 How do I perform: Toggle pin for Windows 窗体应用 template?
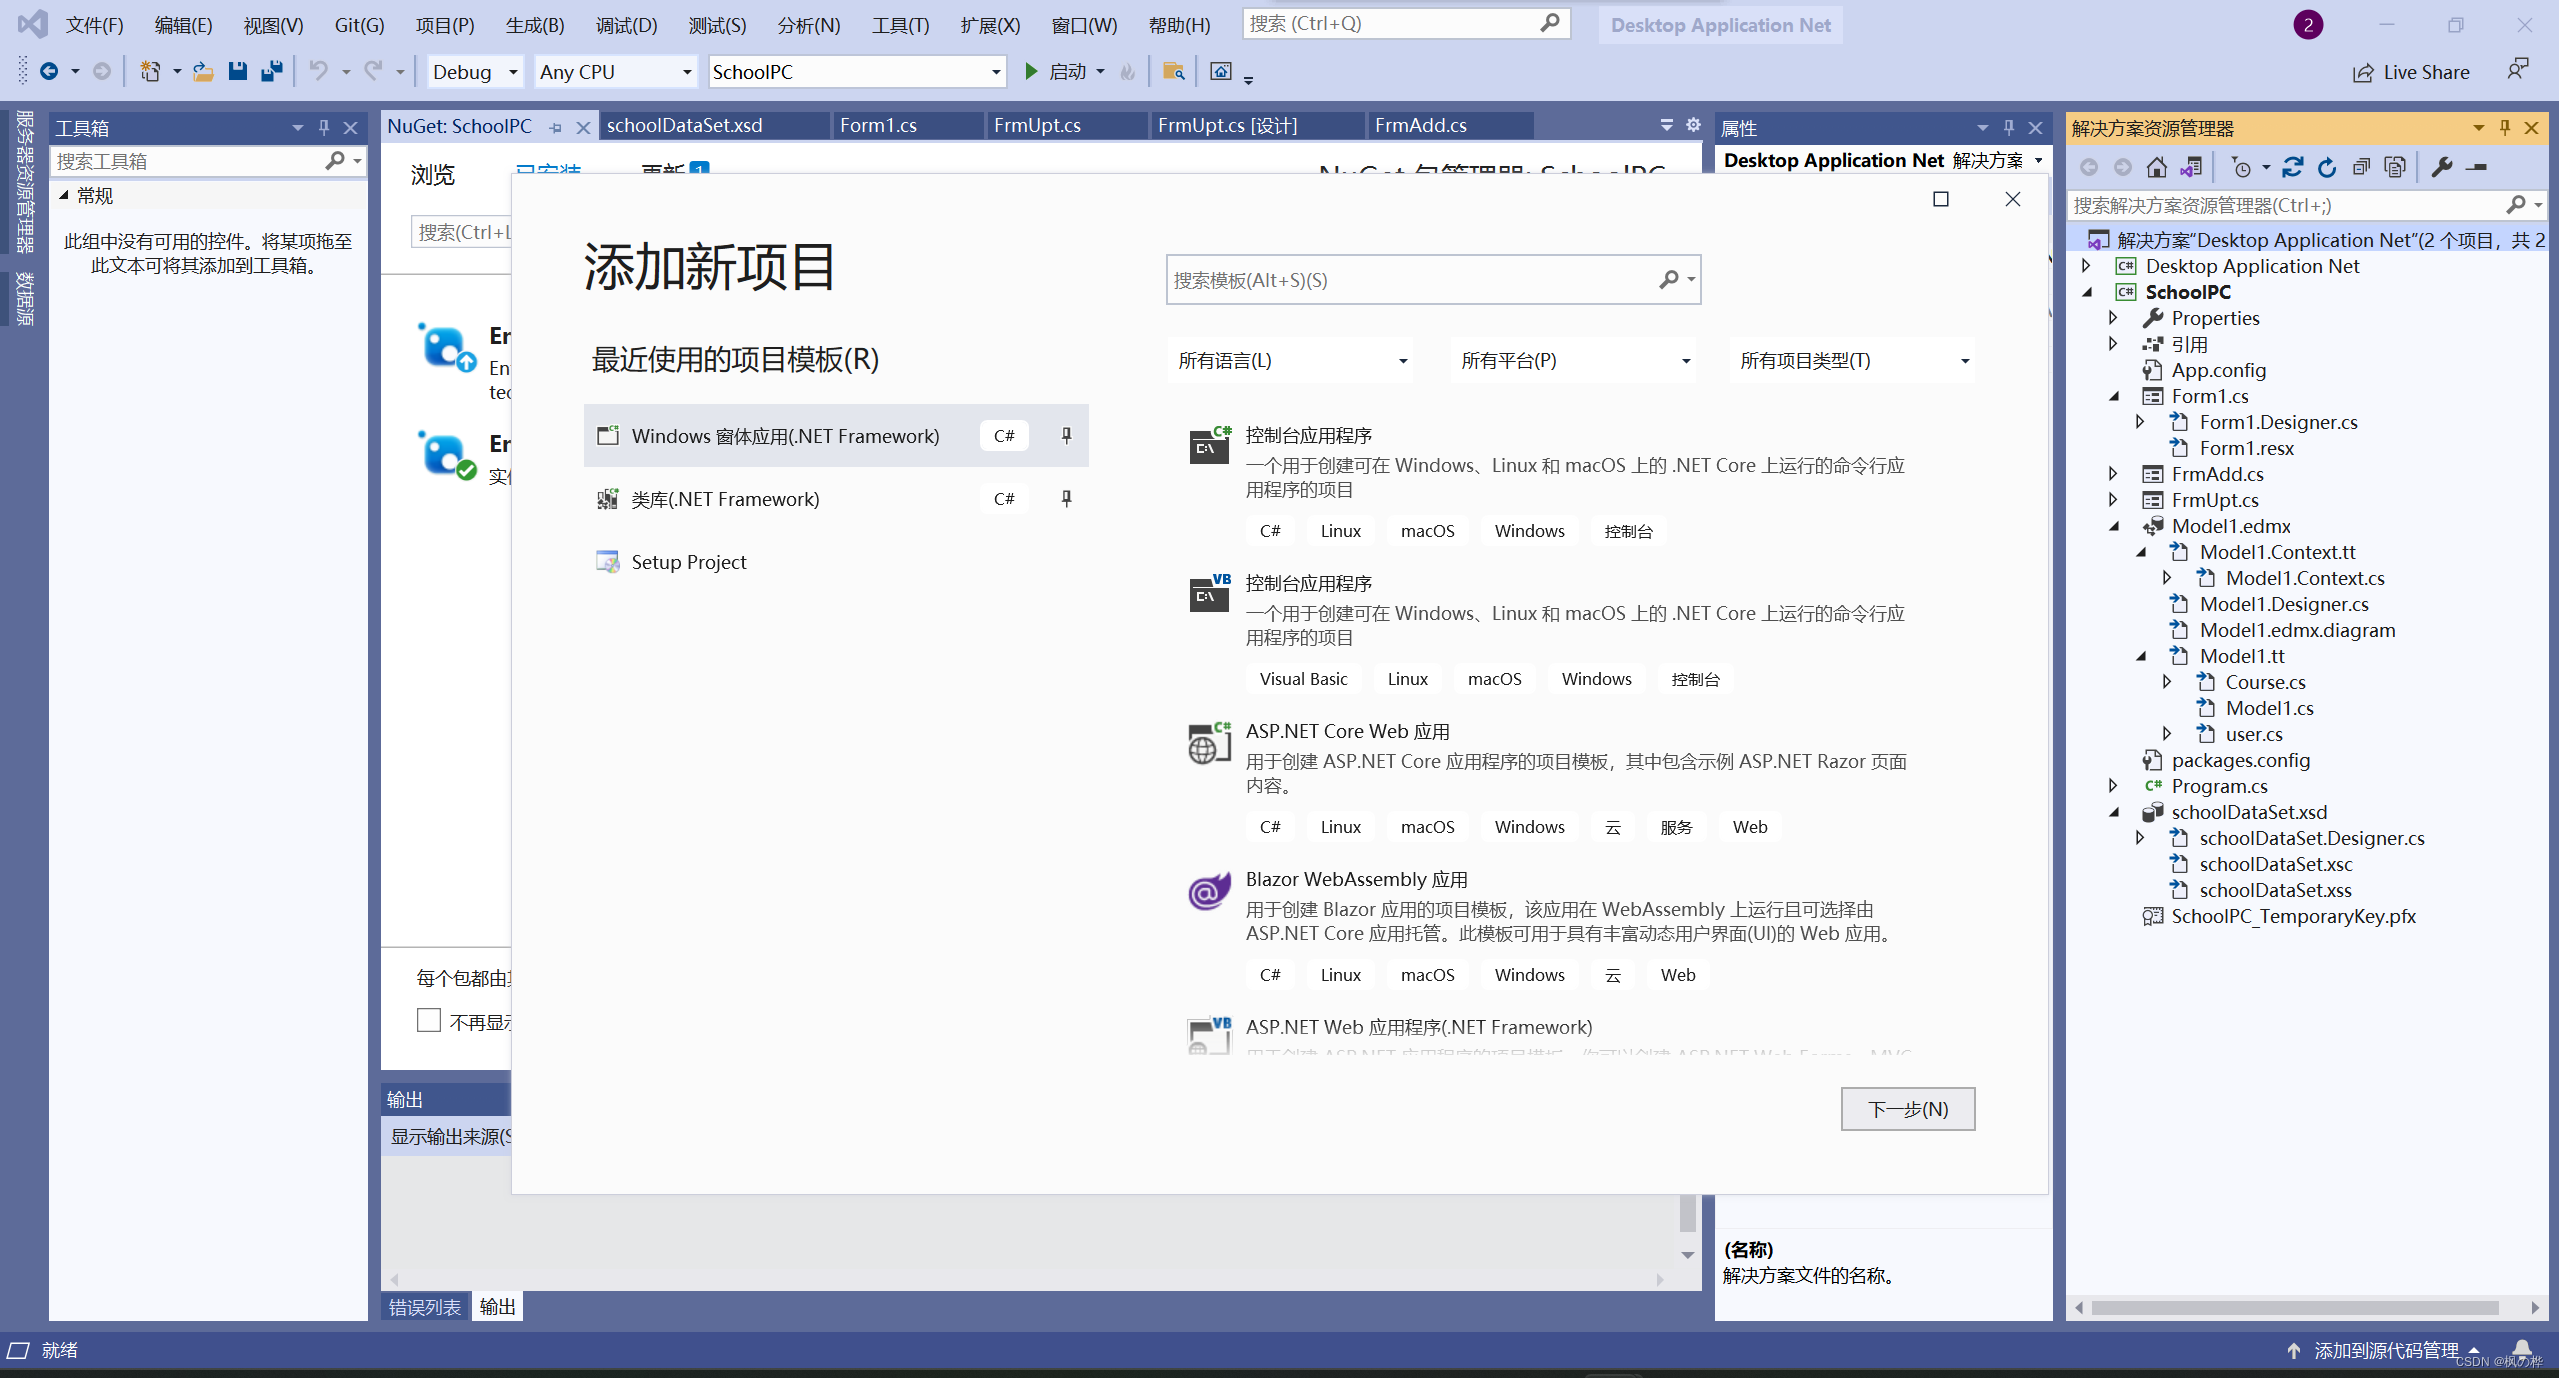point(1066,435)
